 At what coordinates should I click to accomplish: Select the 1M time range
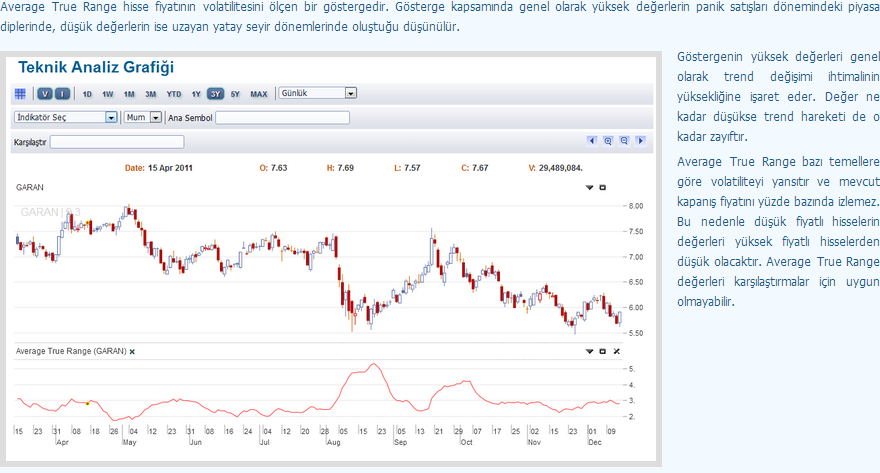click(129, 94)
